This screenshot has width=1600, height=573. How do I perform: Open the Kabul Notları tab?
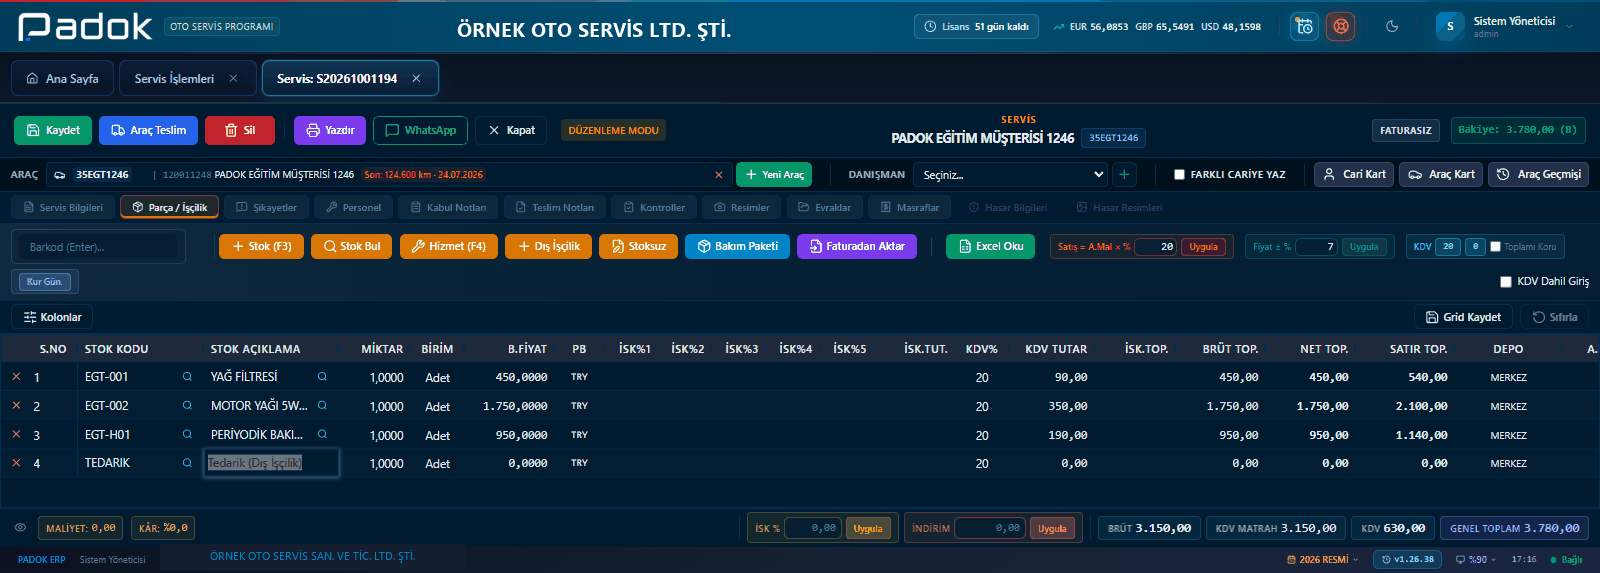pyautogui.click(x=448, y=207)
